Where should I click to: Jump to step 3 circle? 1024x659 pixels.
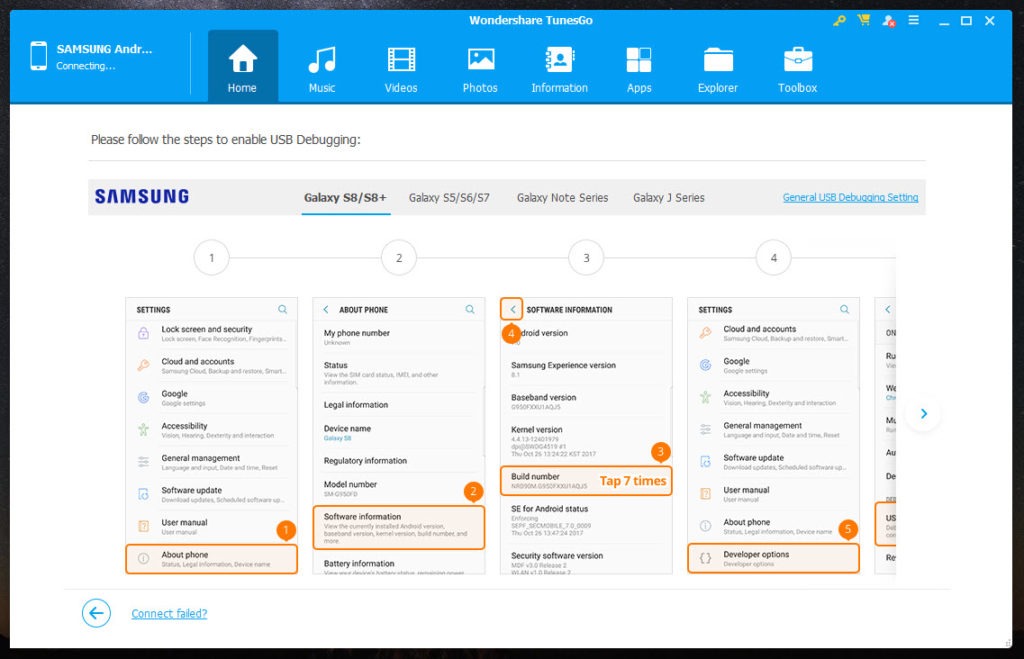(586, 258)
